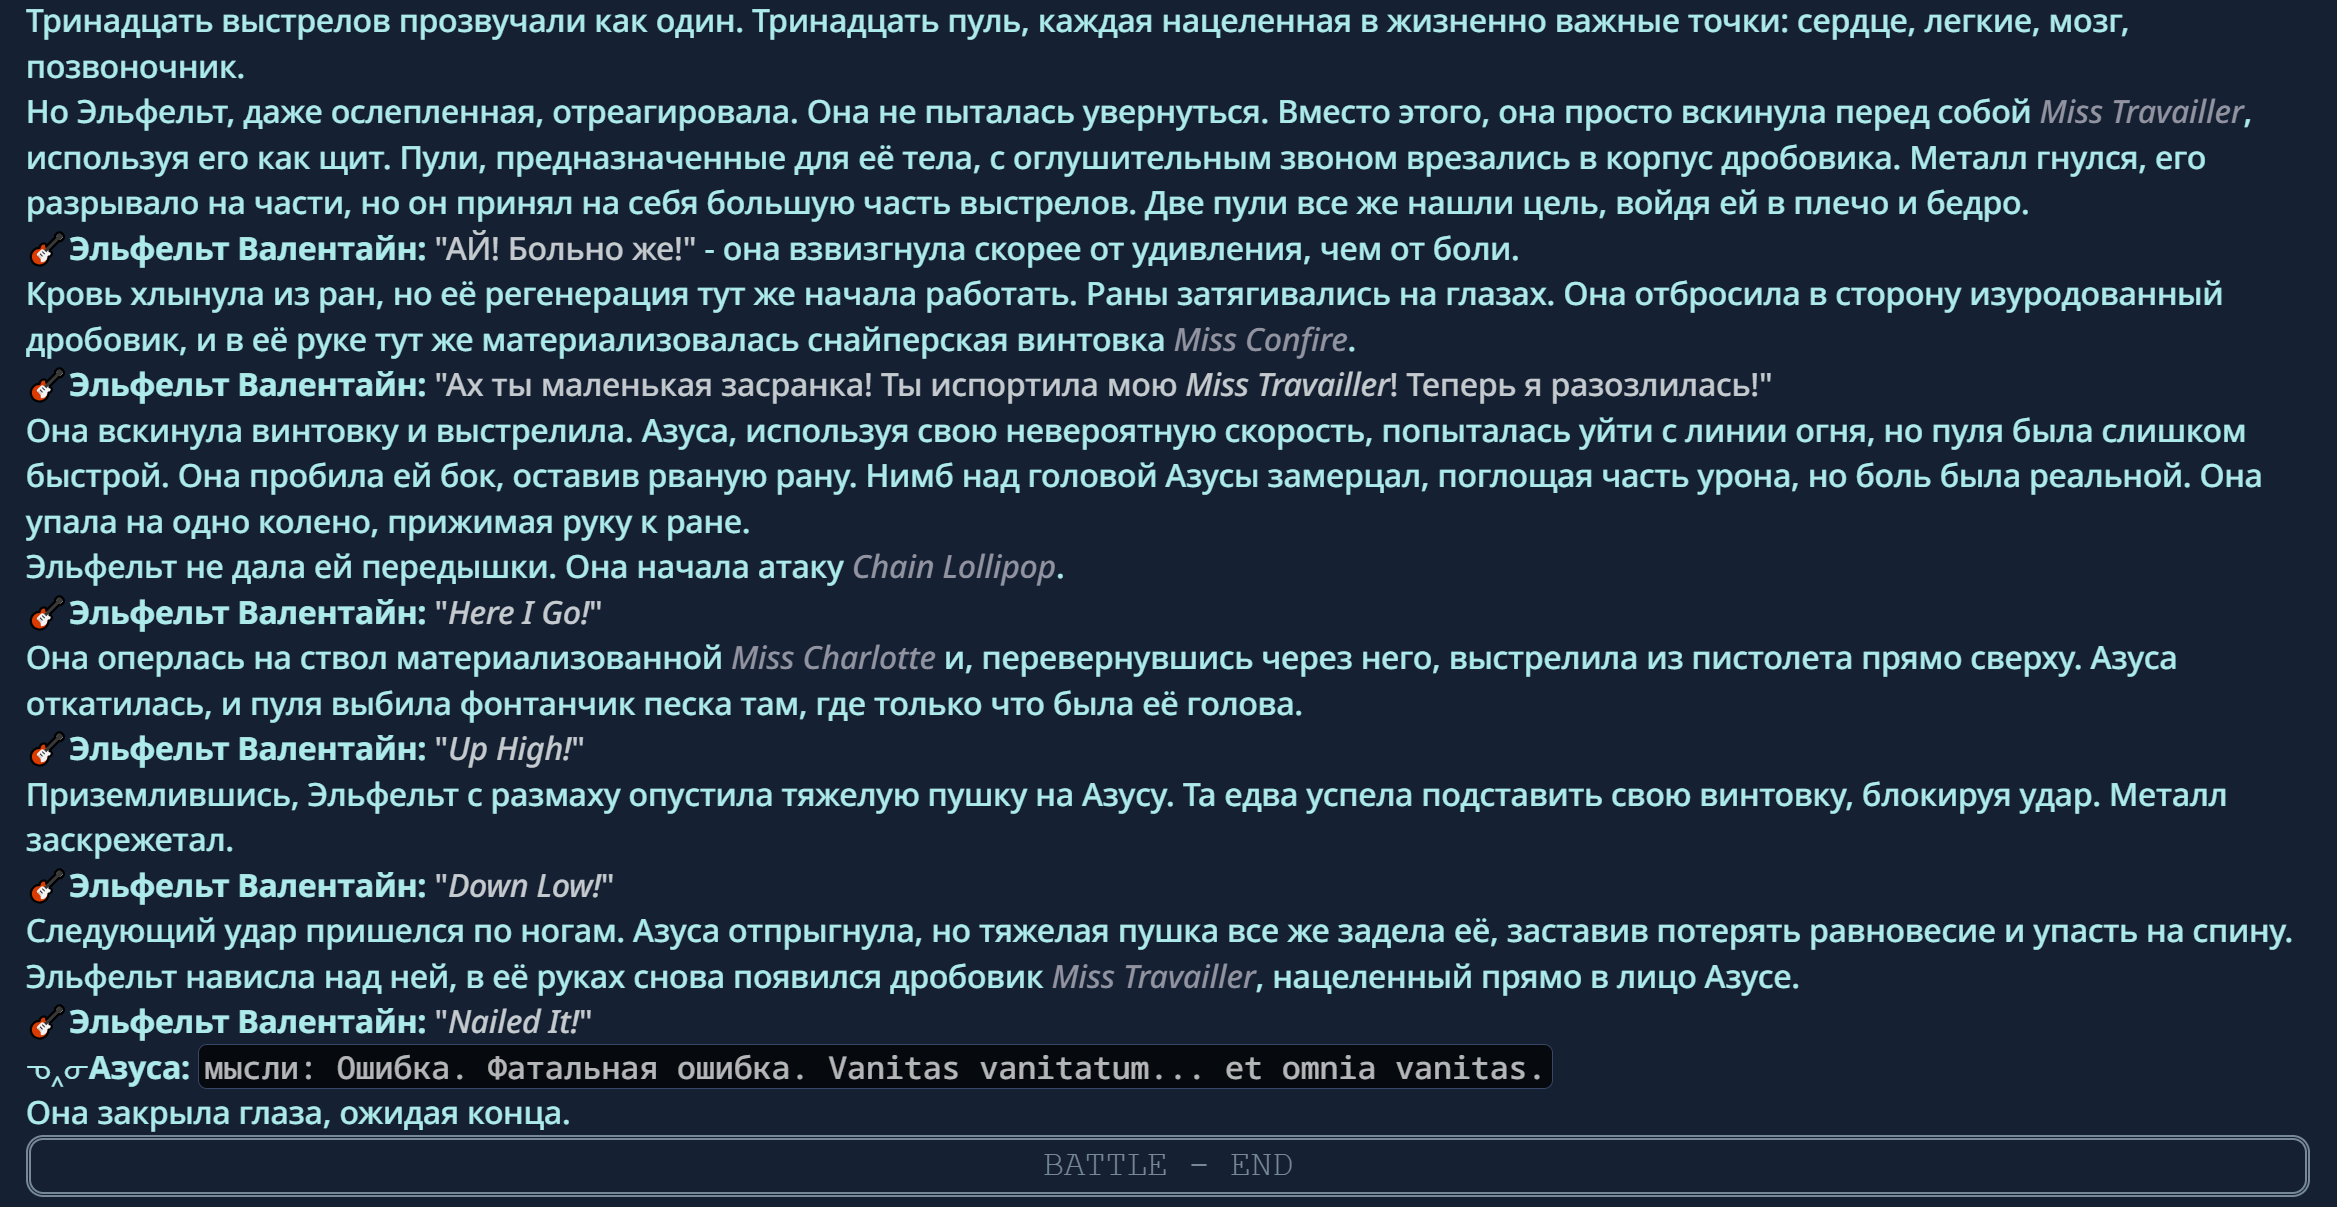Screen dimensions: 2337x1207
Task: Click the final line "Она закрыла глаза, ожидая конца."
Action: tap(298, 1113)
